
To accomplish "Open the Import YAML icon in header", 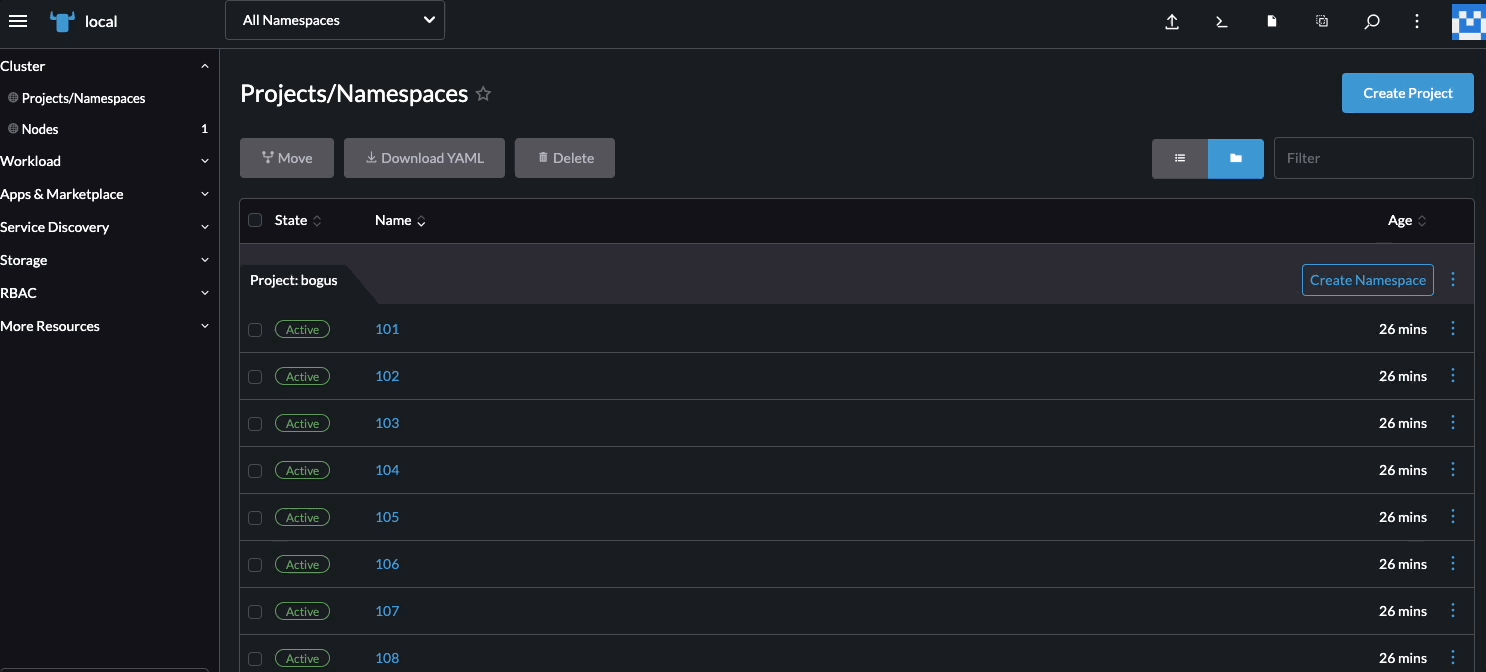I will click(1172, 21).
